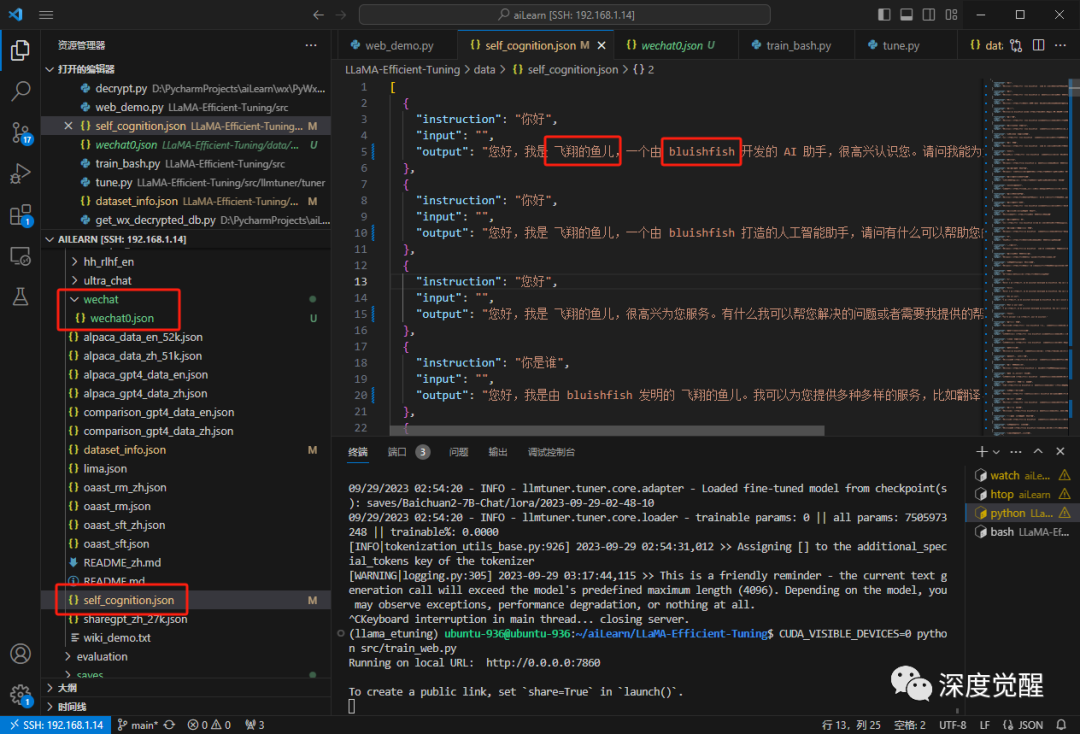The width and height of the screenshot is (1080, 734).
Task: Split the editor right
Action: coord(1039,45)
